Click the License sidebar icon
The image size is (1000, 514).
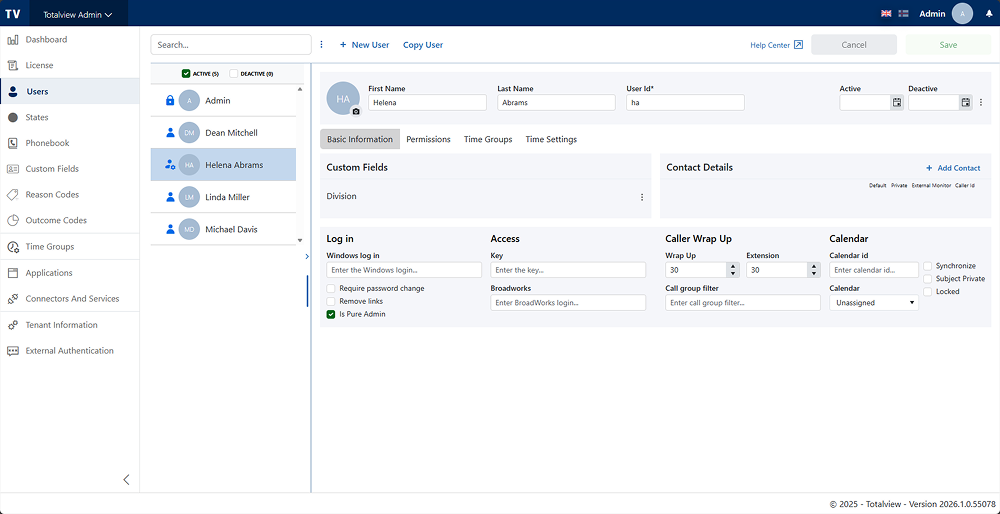[12, 65]
